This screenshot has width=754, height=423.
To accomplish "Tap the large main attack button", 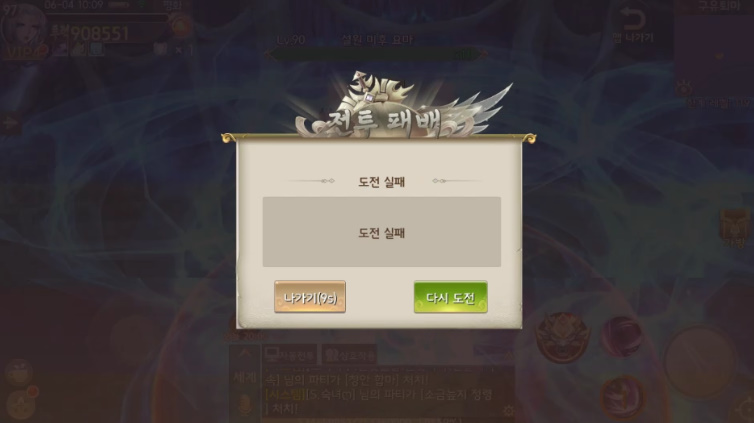I will (x=700, y=361).
